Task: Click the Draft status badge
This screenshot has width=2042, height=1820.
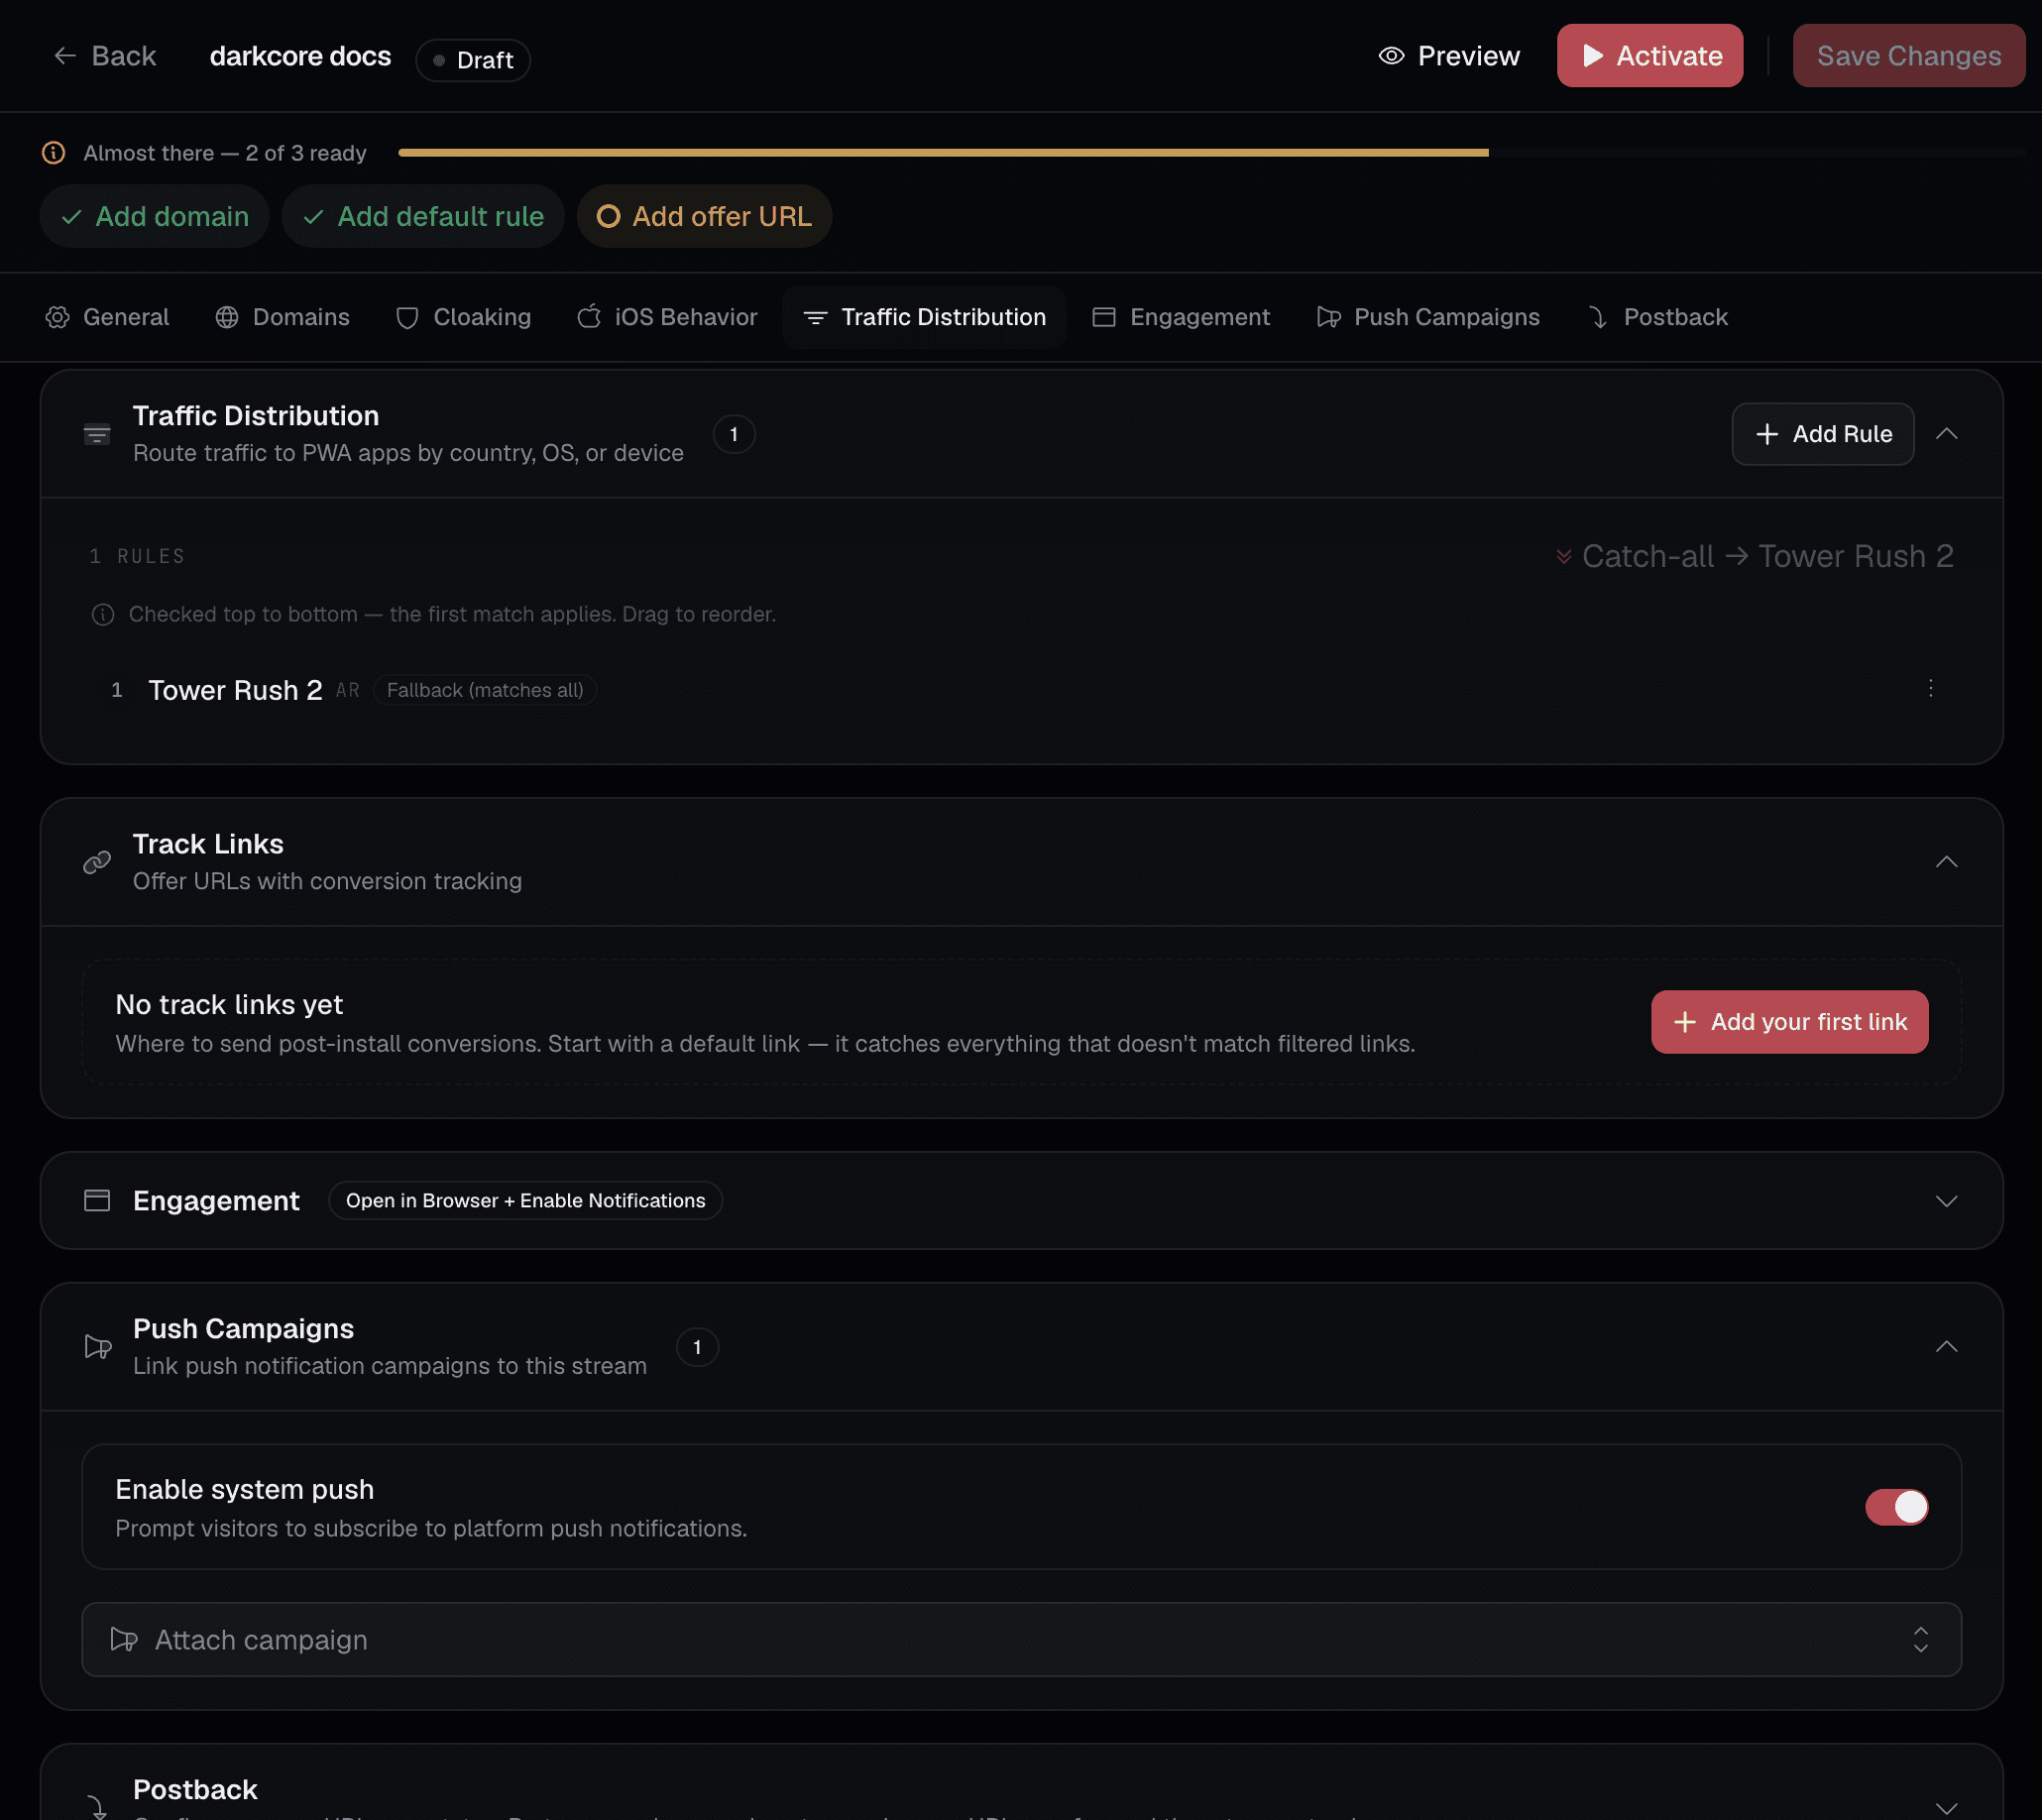Action: [473, 60]
